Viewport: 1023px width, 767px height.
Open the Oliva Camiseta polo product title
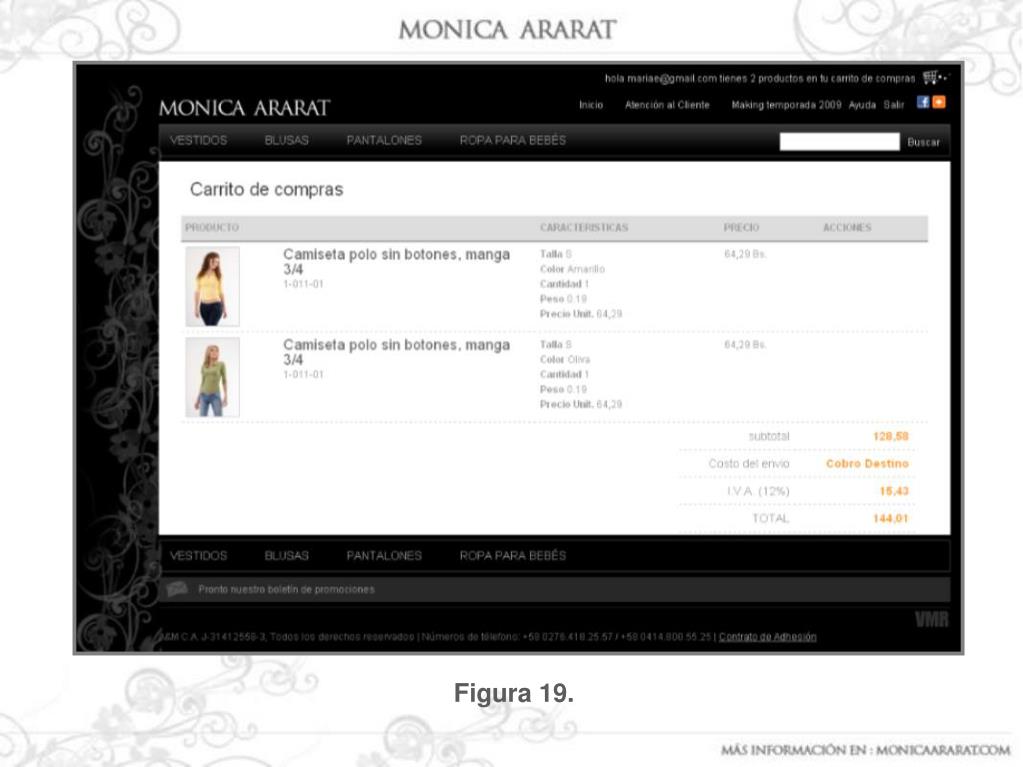coord(396,352)
